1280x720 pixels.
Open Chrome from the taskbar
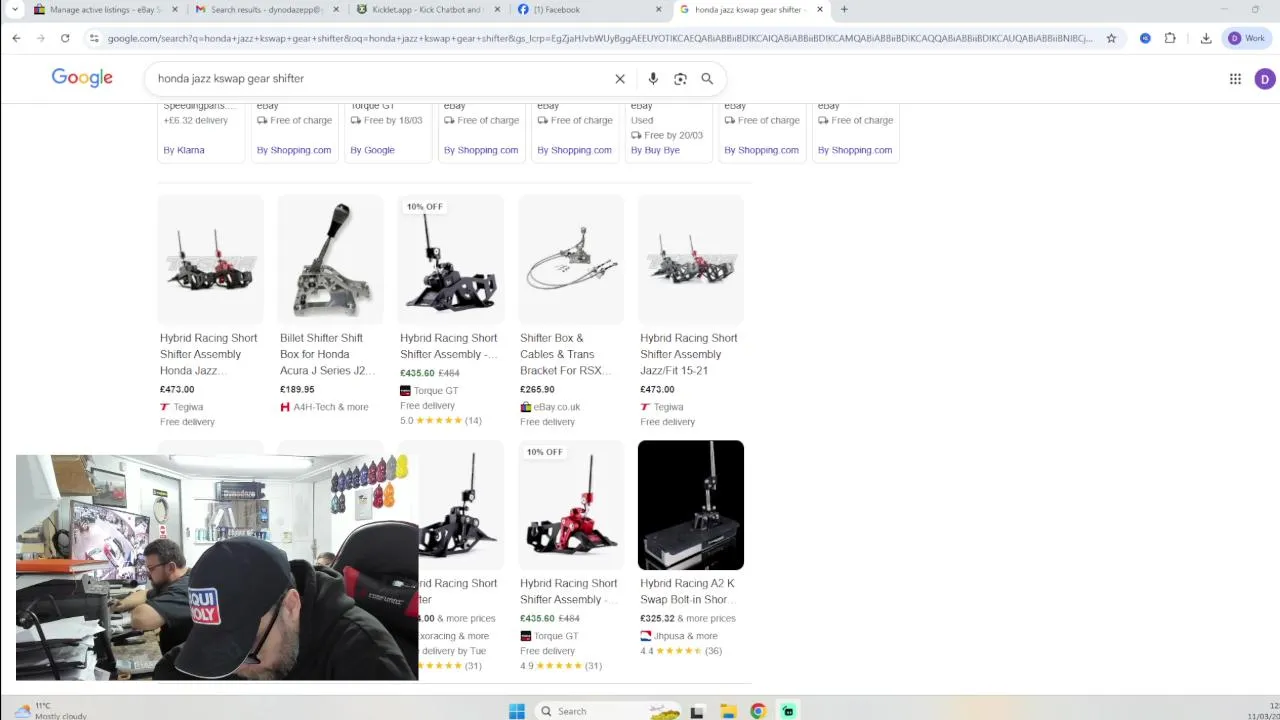(758, 711)
